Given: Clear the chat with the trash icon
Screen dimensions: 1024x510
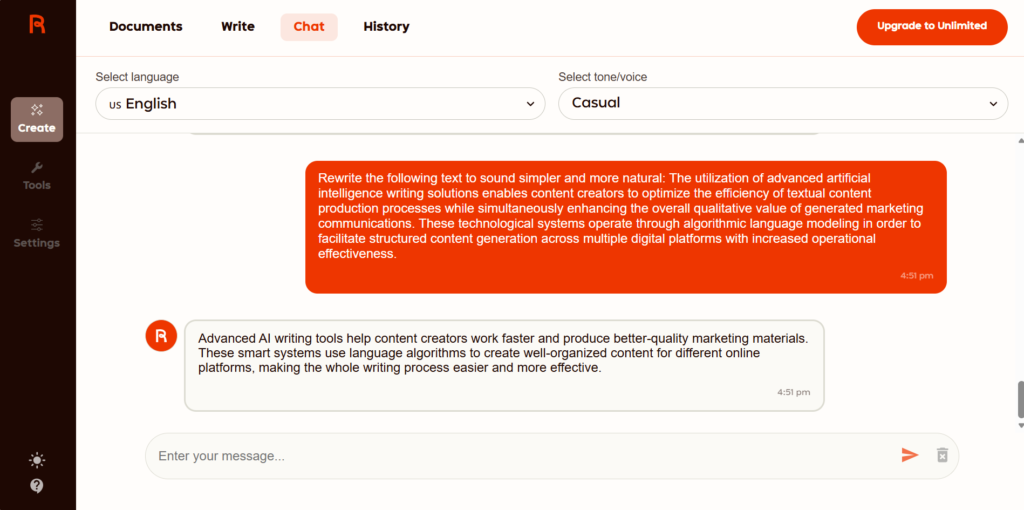Looking at the screenshot, I should pyautogui.click(x=942, y=455).
